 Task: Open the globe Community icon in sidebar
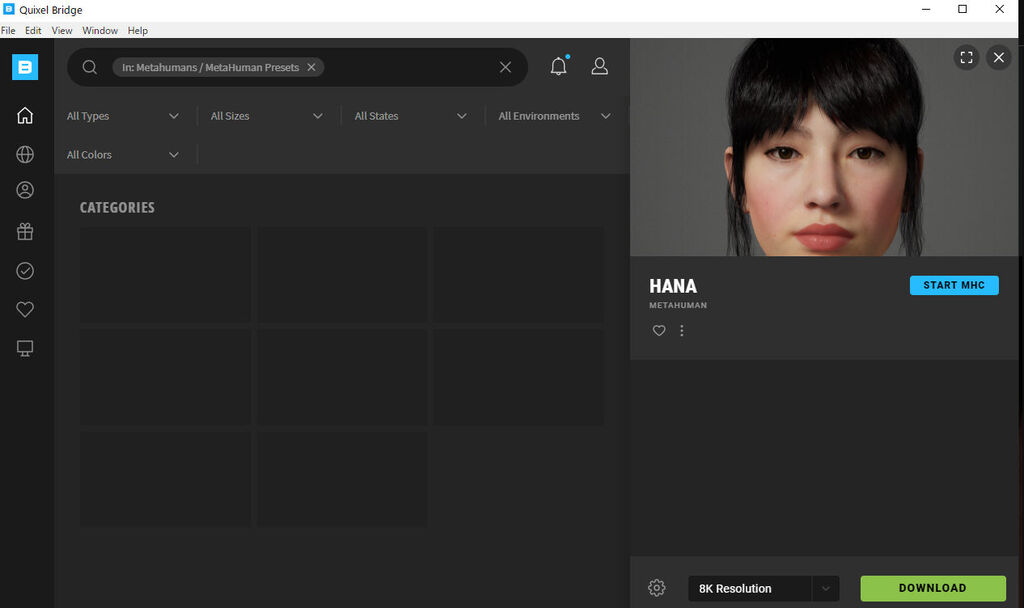[25, 154]
